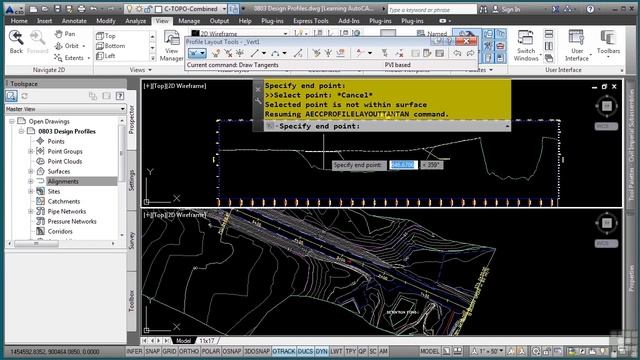Open the Draw Tangents tool dropdown arrow
640x360 pixels.
coord(202,53)
